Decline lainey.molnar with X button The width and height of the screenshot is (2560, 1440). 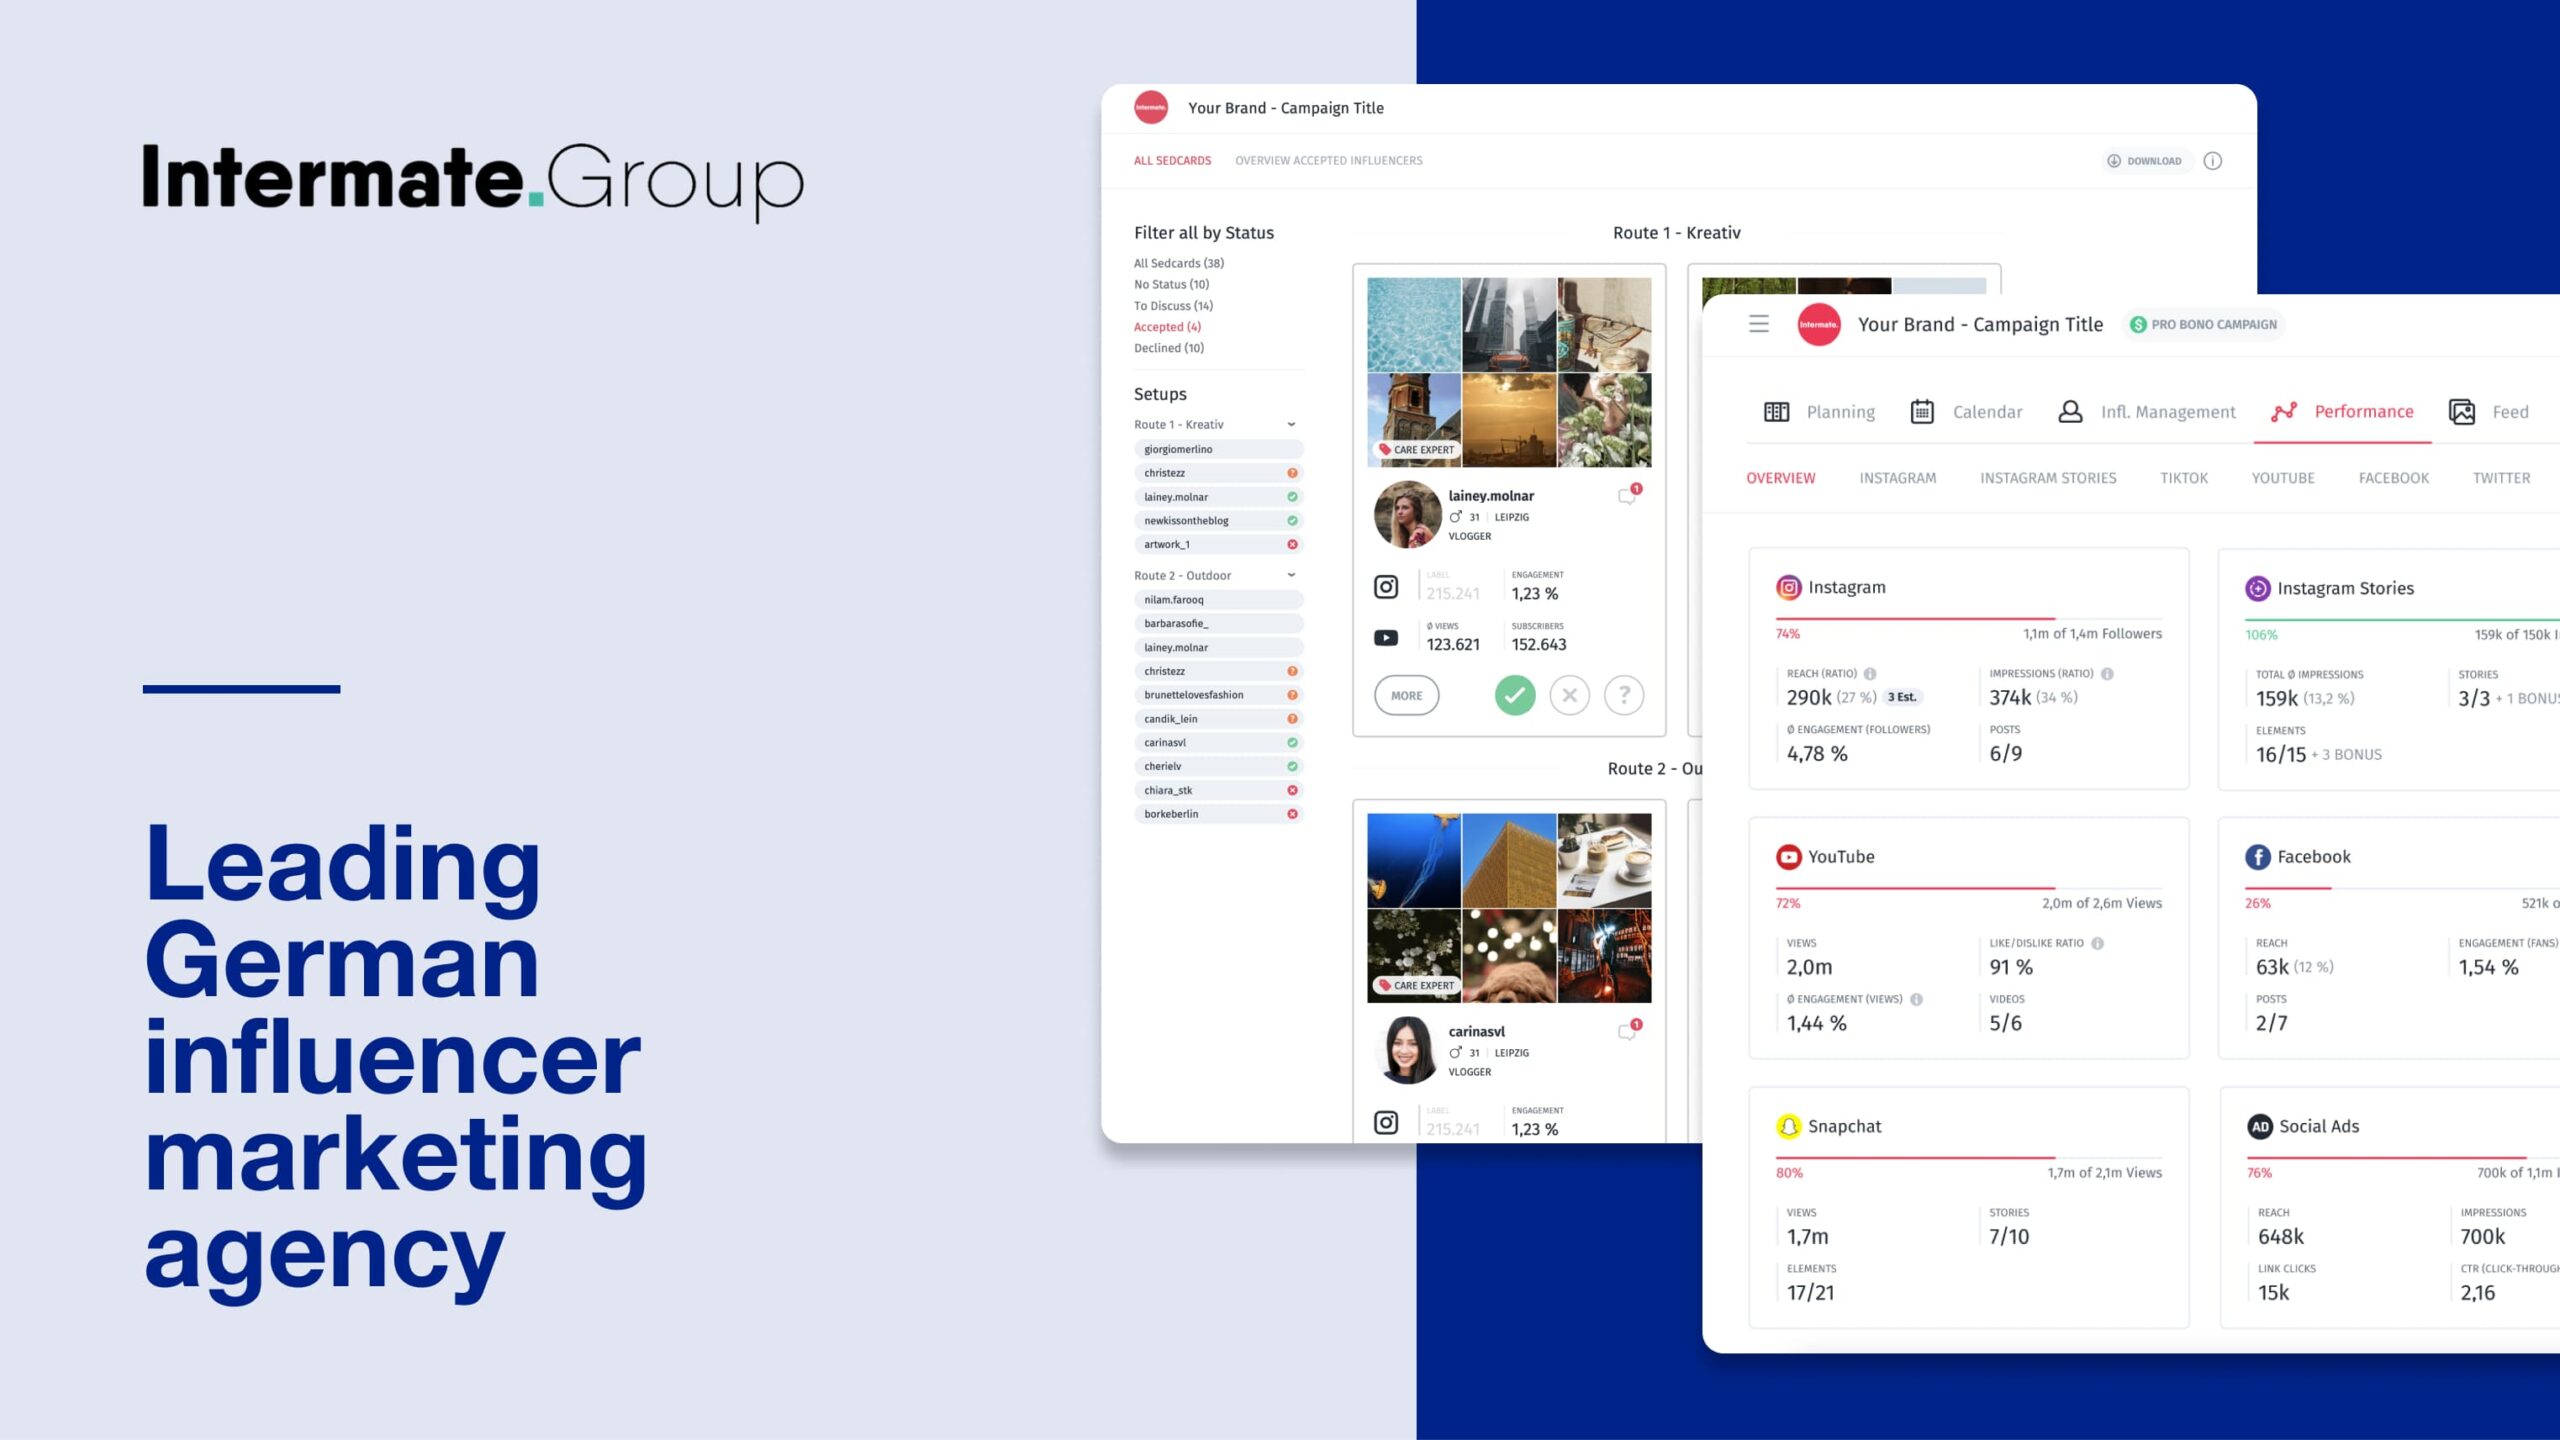click(1570, 695)
